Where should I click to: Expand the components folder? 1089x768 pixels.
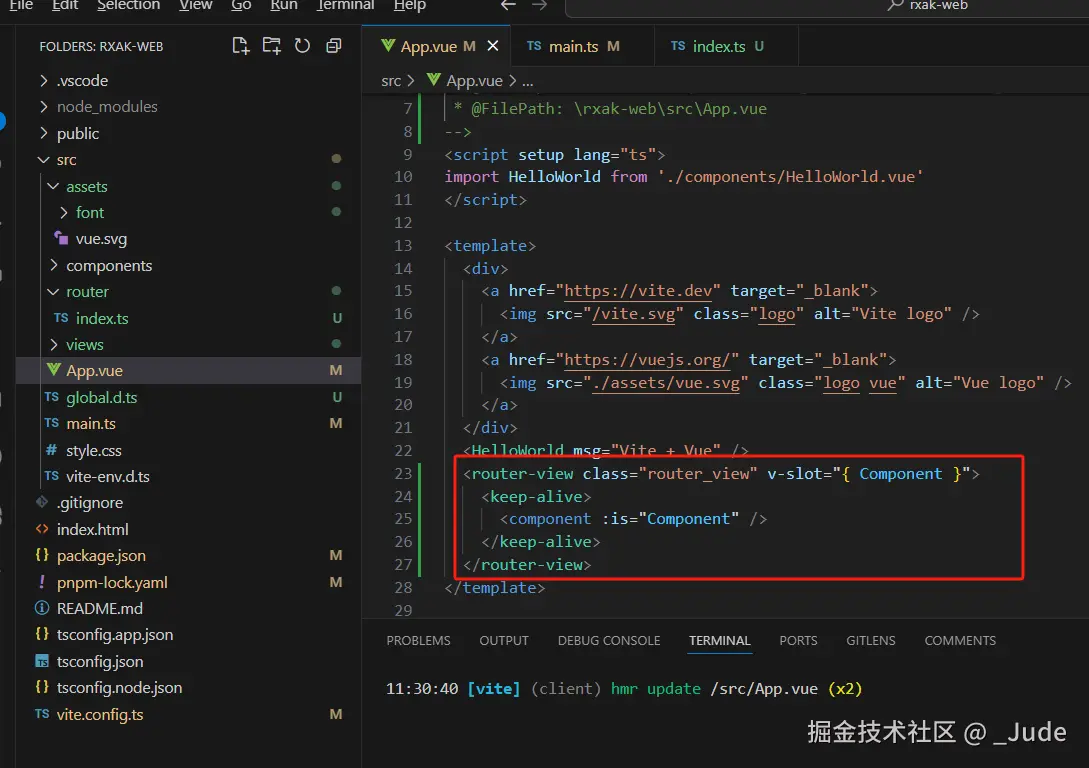(x=108, y=266)
